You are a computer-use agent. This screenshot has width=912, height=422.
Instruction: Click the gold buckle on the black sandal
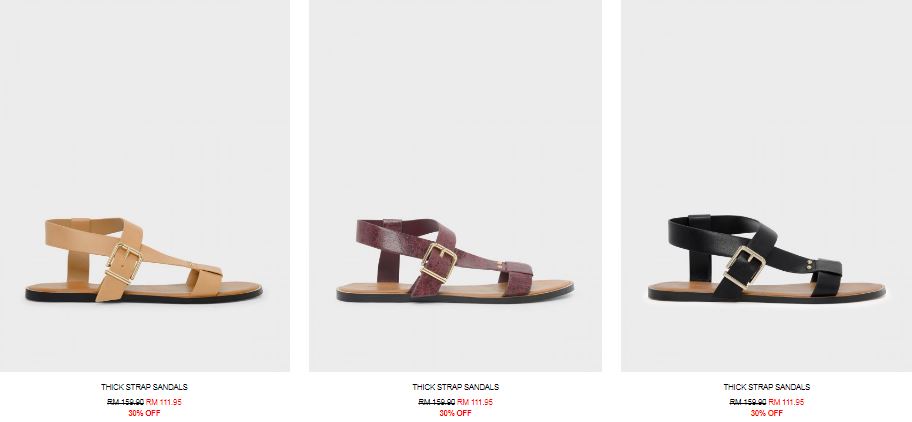745,267
